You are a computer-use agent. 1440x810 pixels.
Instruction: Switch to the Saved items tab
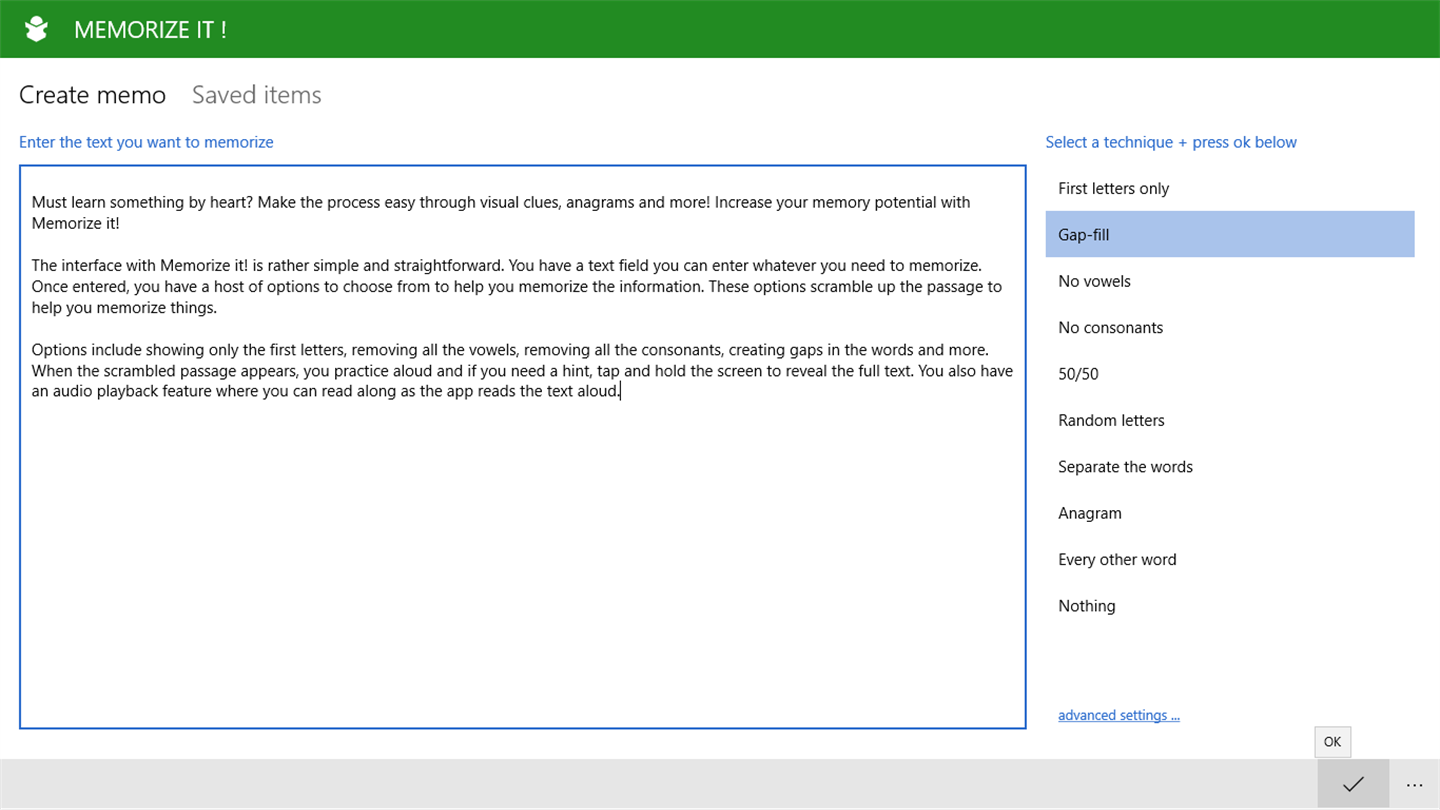point(256,95)
